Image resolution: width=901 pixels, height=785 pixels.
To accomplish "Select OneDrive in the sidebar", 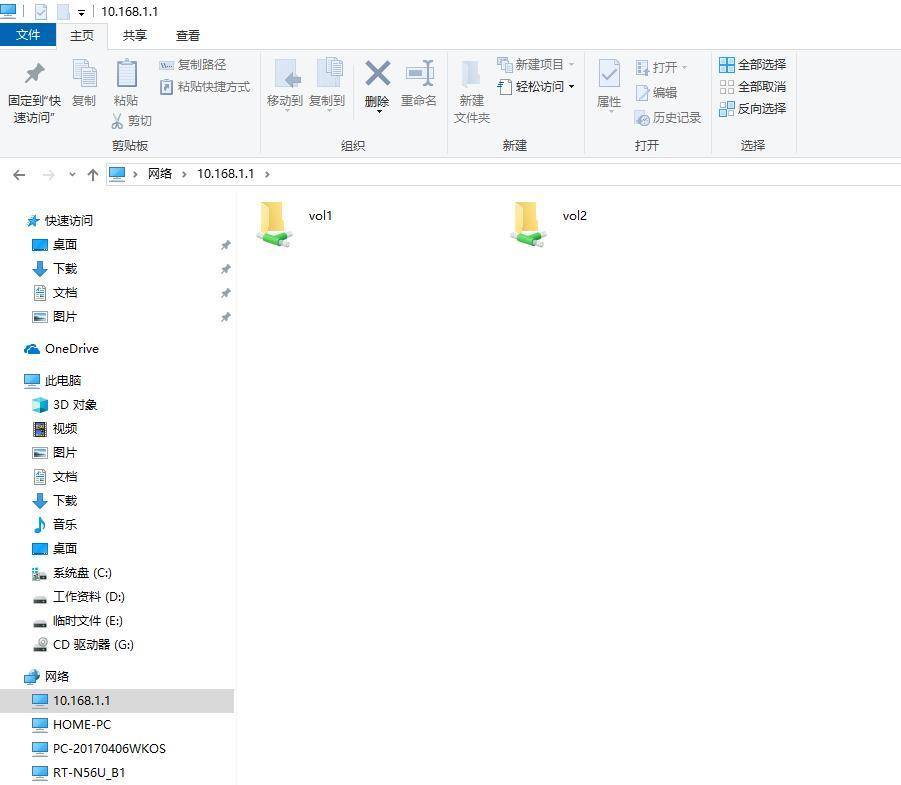I will tap(69, 348).
